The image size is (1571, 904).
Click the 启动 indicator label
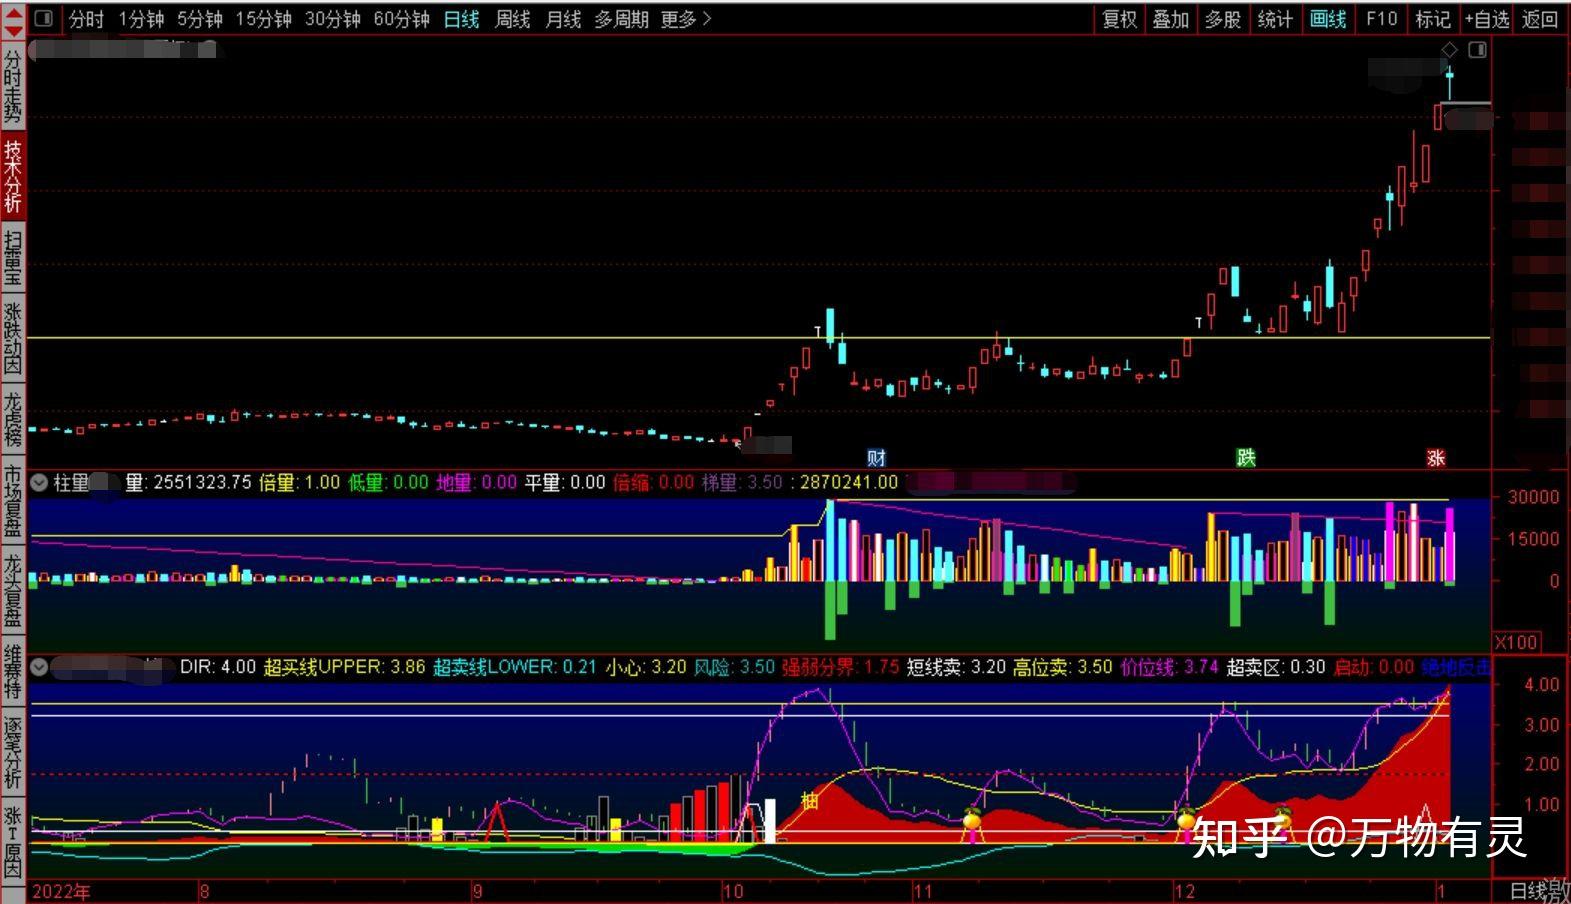(x=1374, y=667)
